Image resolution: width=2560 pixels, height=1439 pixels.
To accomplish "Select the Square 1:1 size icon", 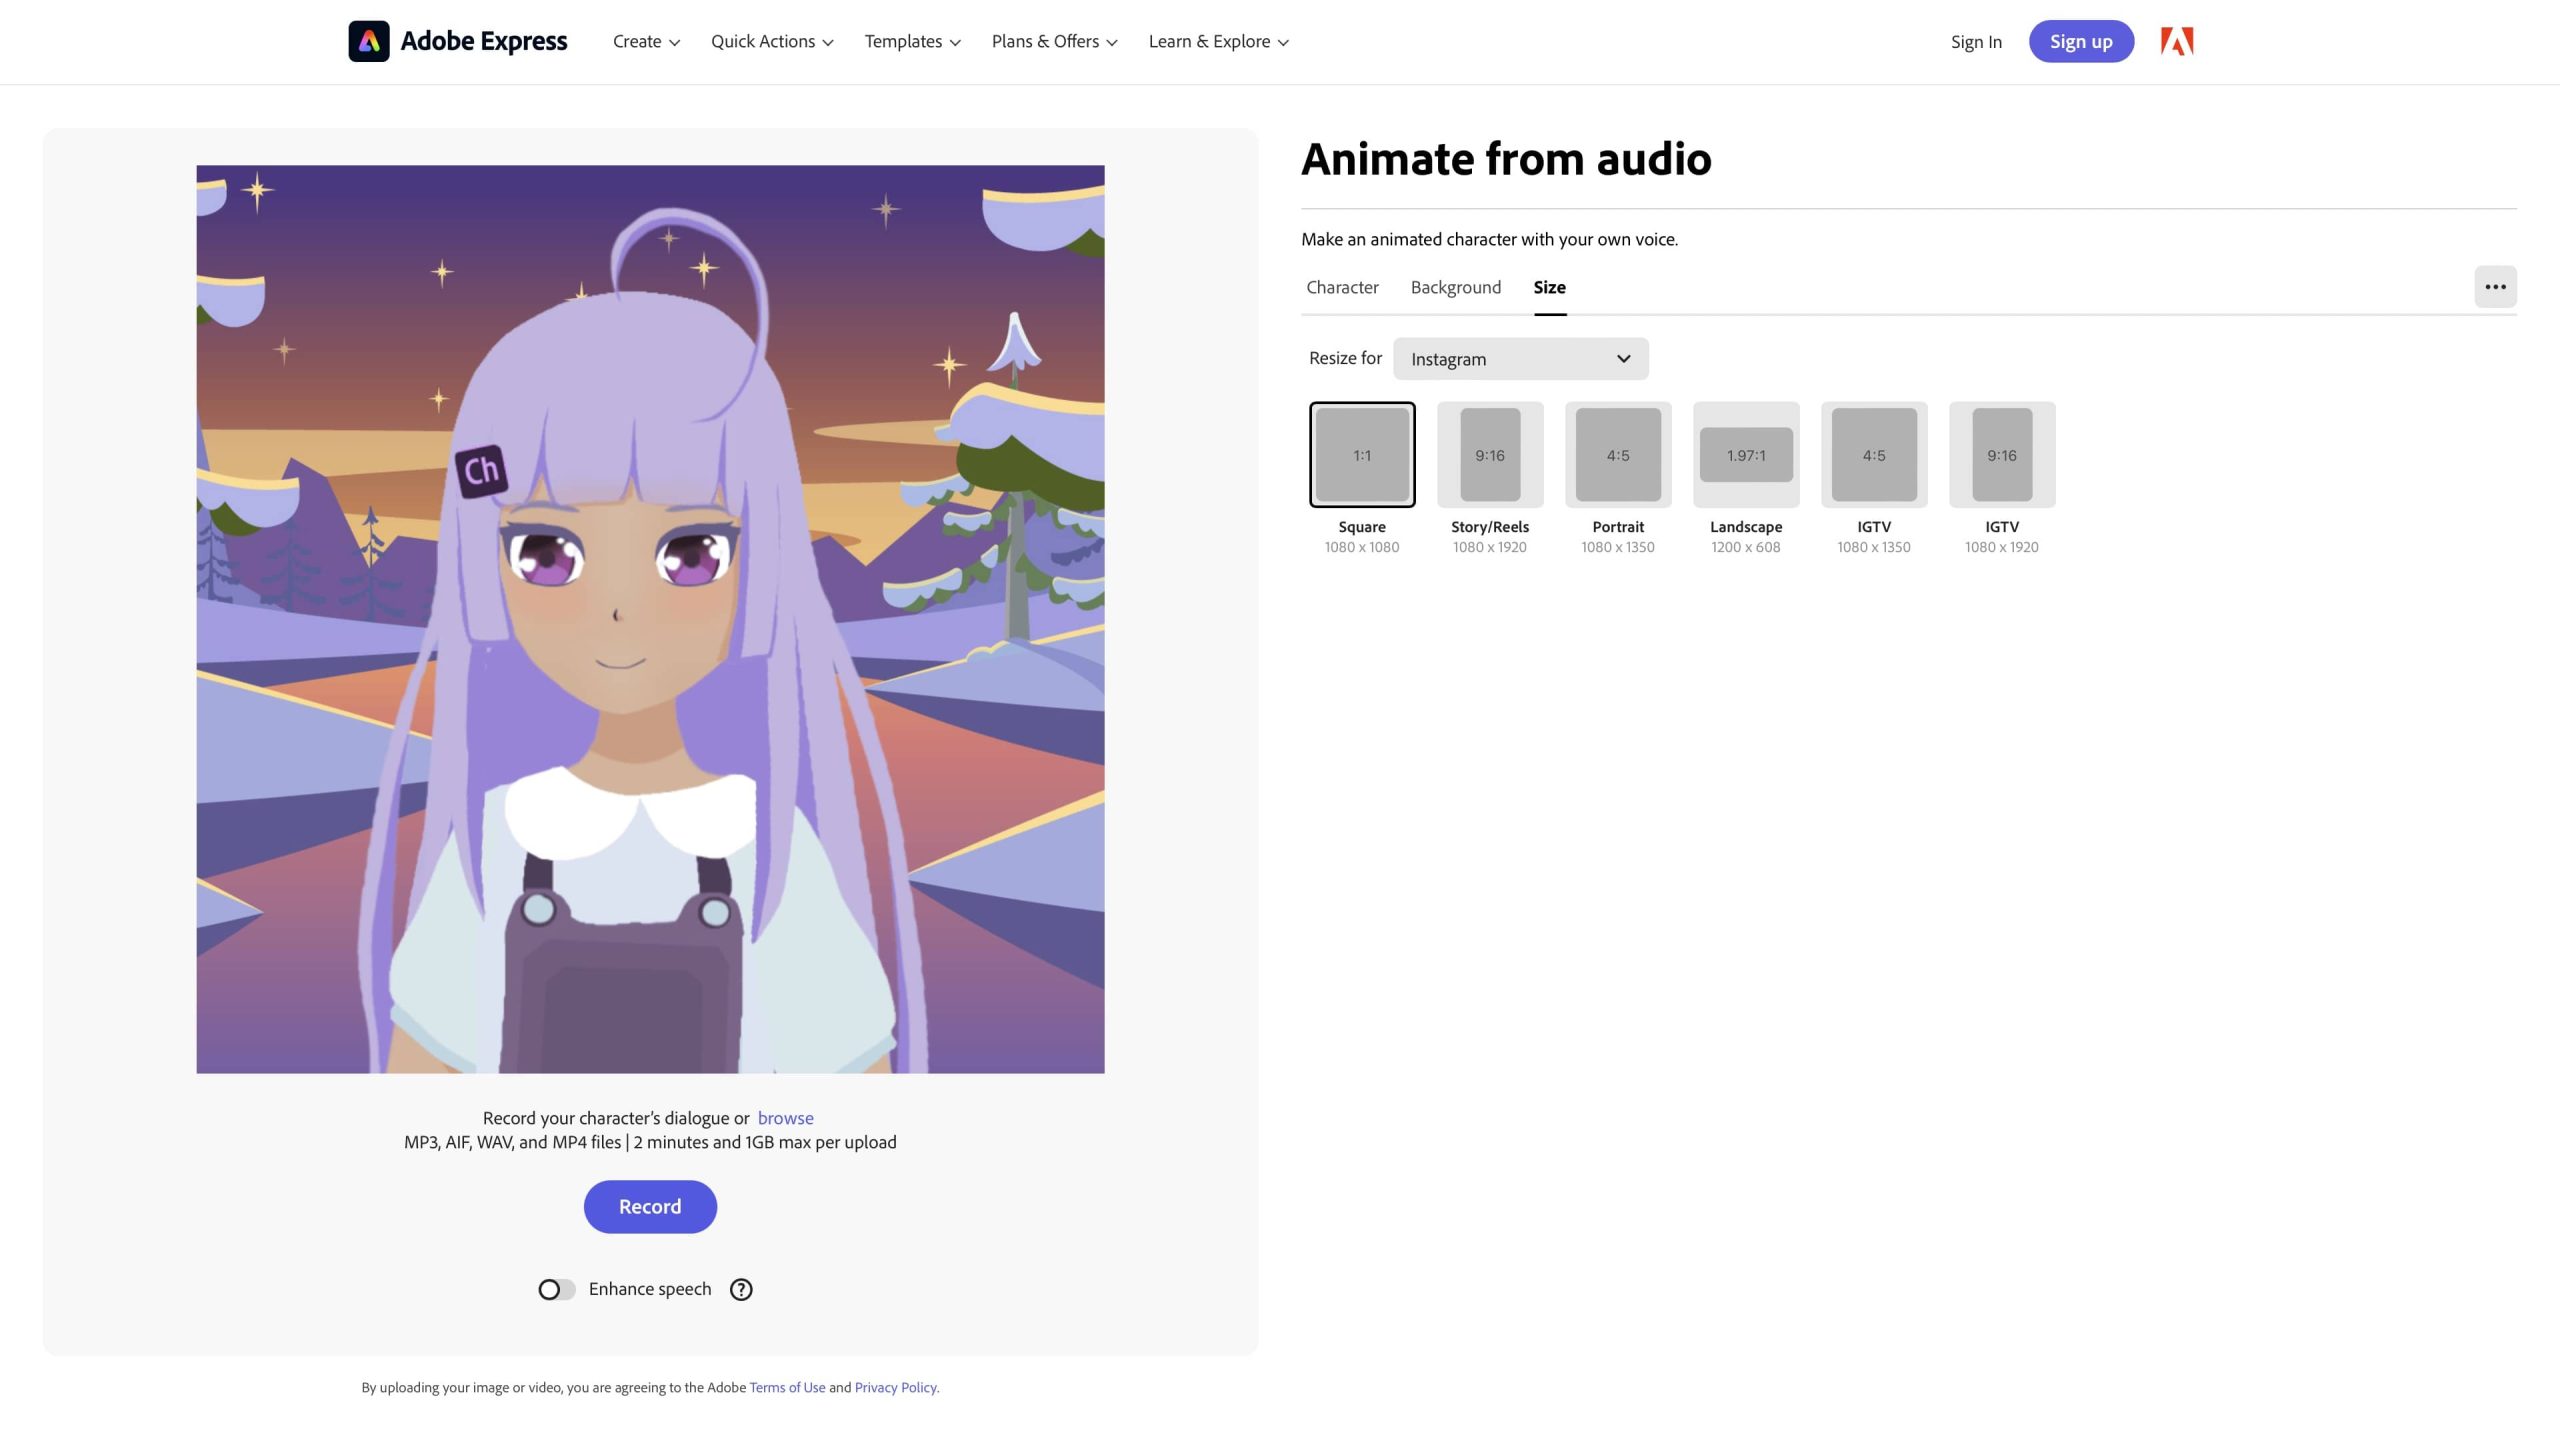I will click(x=1362, y=455).
